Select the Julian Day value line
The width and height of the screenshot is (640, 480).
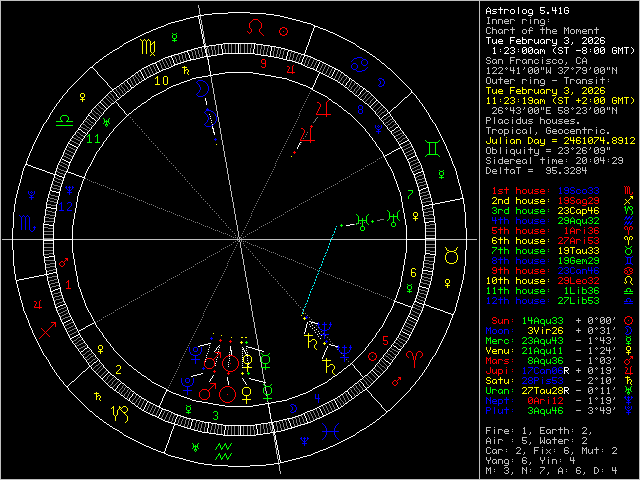[x=558, y=140]
